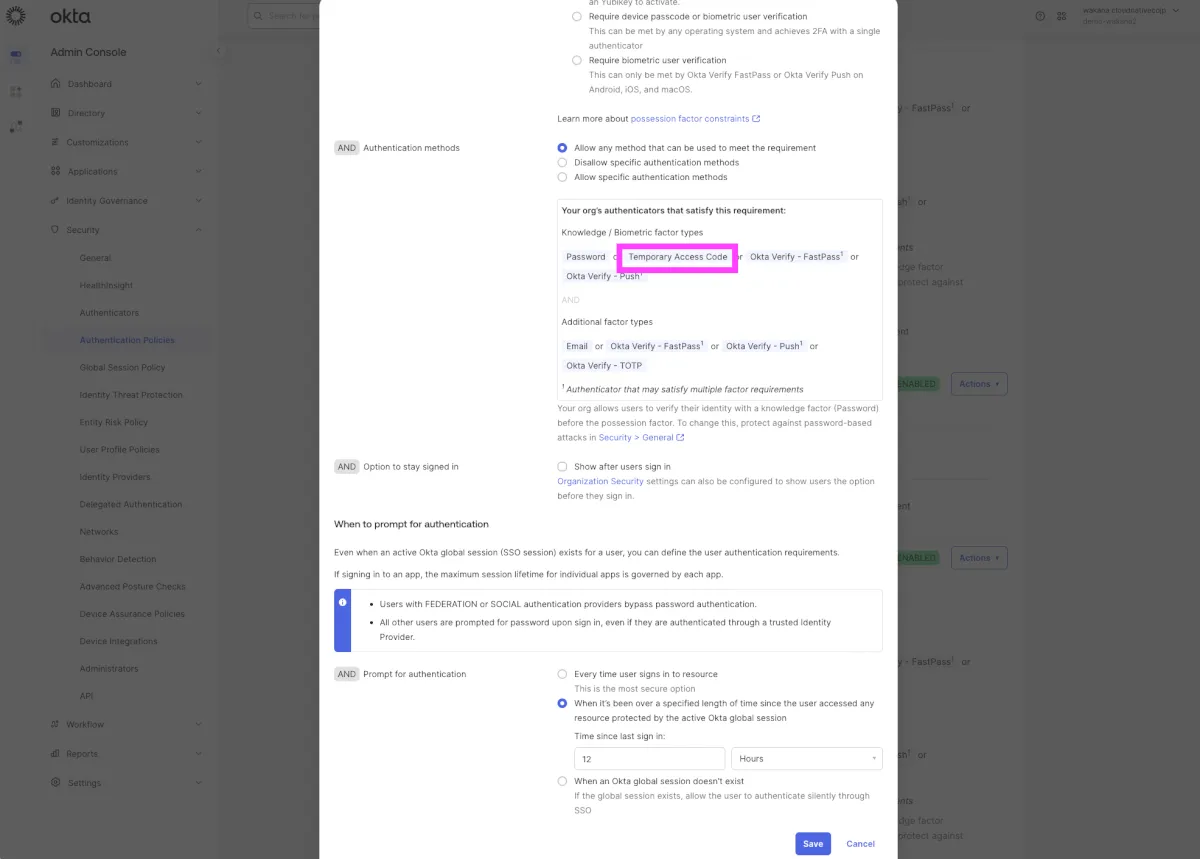Open Authenticators in Security menu

(x=109, y=313)
